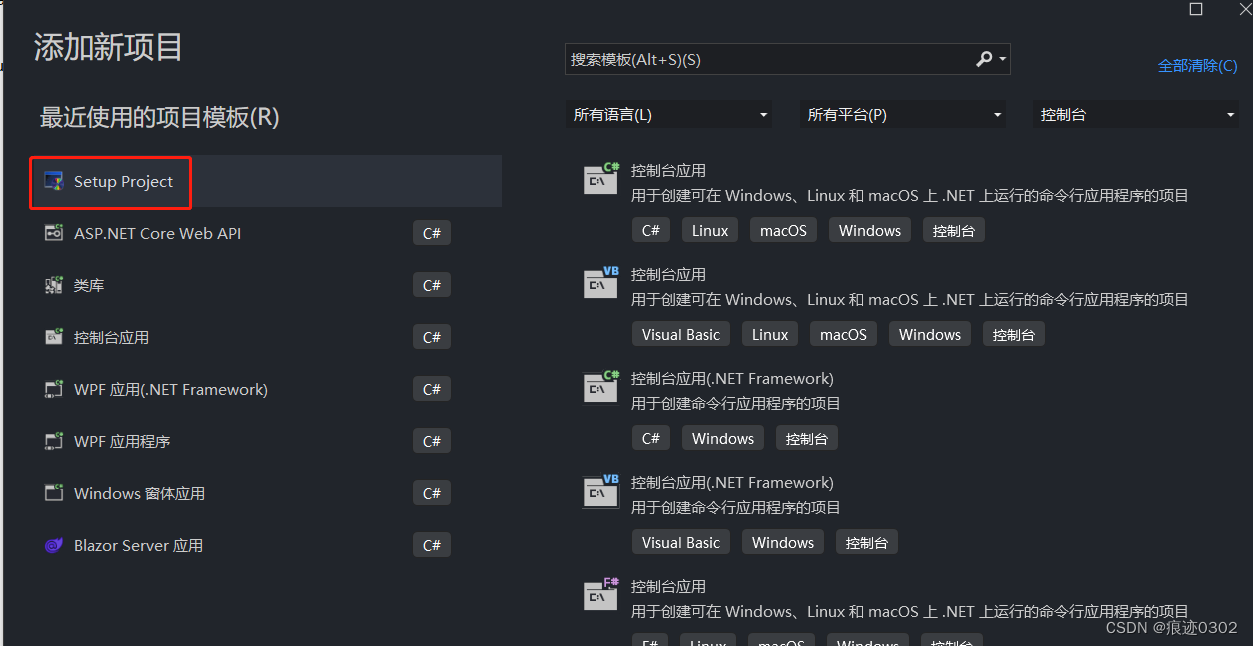Select VB 控制台应用(.NET Framework) title
This screenshot has height=646, width=1253.
tap(732, 482)
